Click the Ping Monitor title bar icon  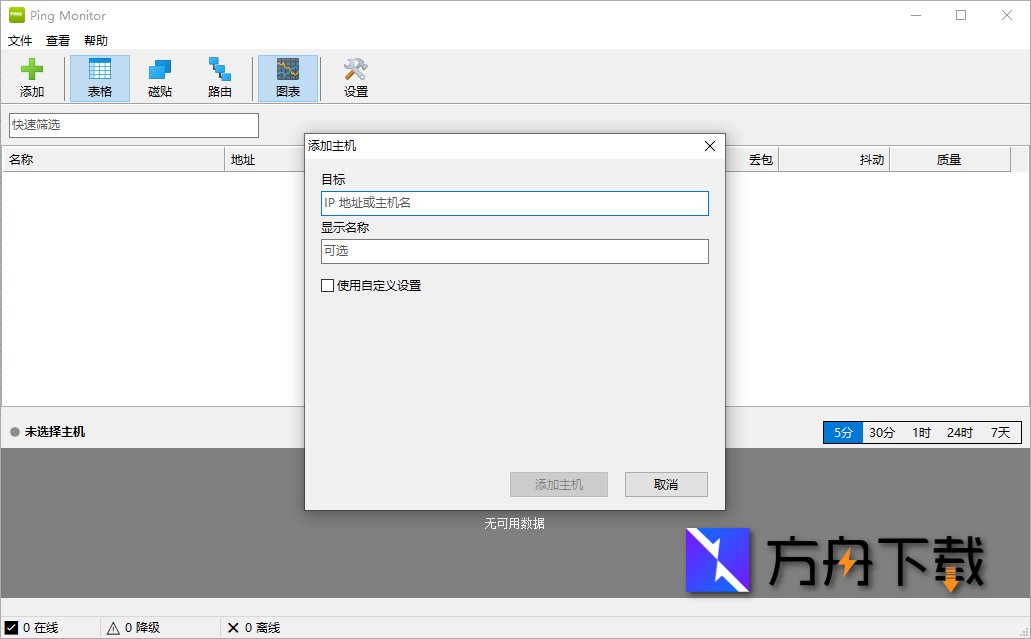point(14,15)
